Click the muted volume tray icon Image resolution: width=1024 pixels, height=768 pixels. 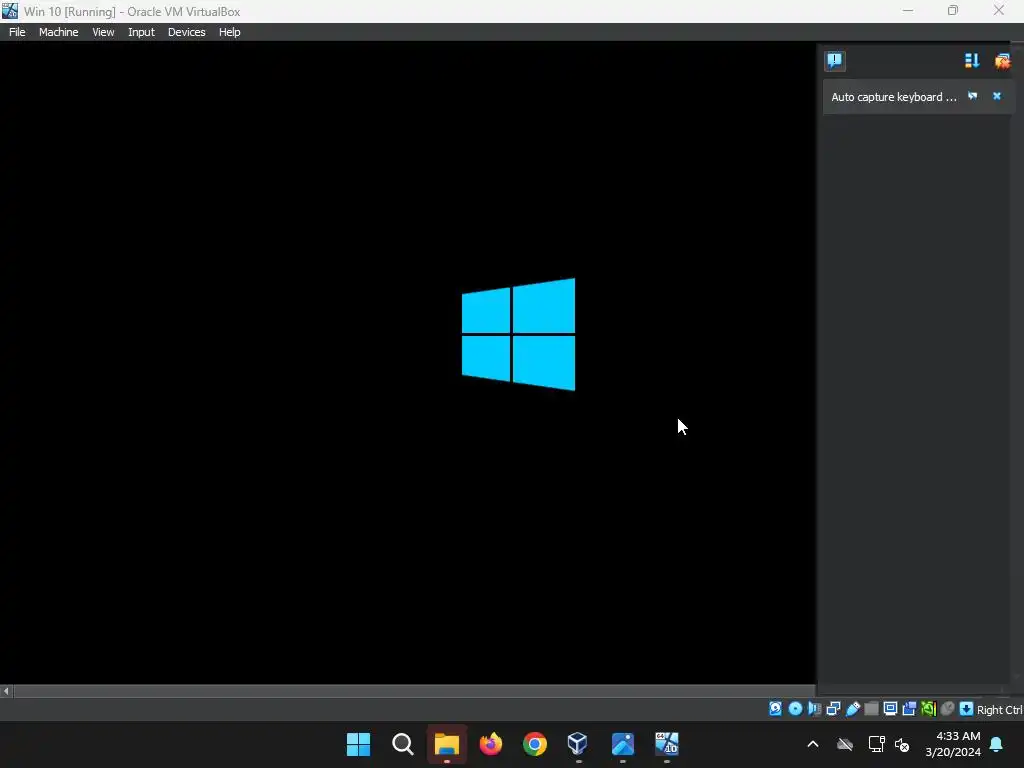[x=902, y=744]
